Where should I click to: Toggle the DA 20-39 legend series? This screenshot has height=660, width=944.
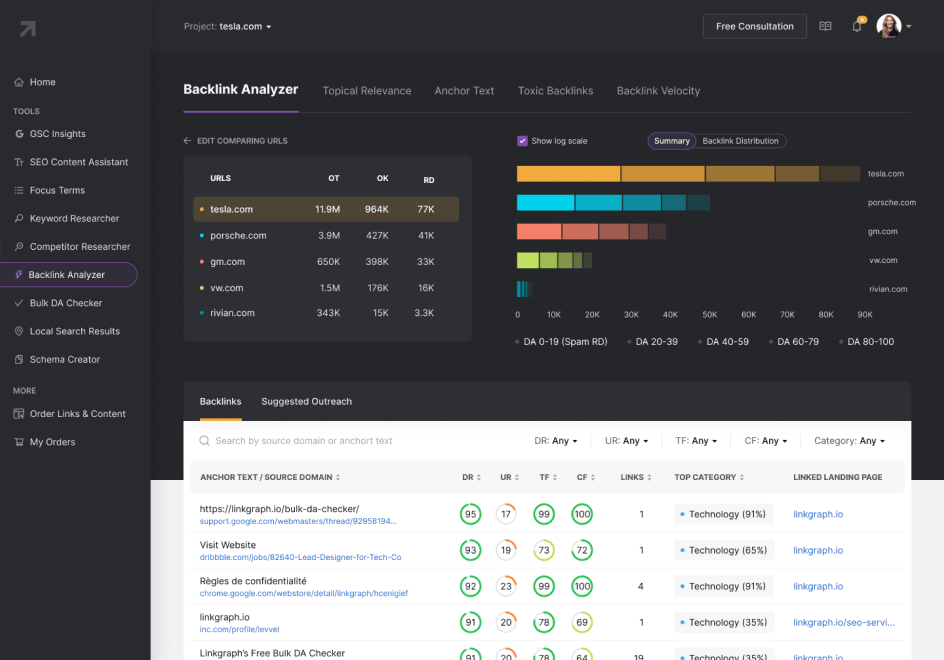(653, 341)
